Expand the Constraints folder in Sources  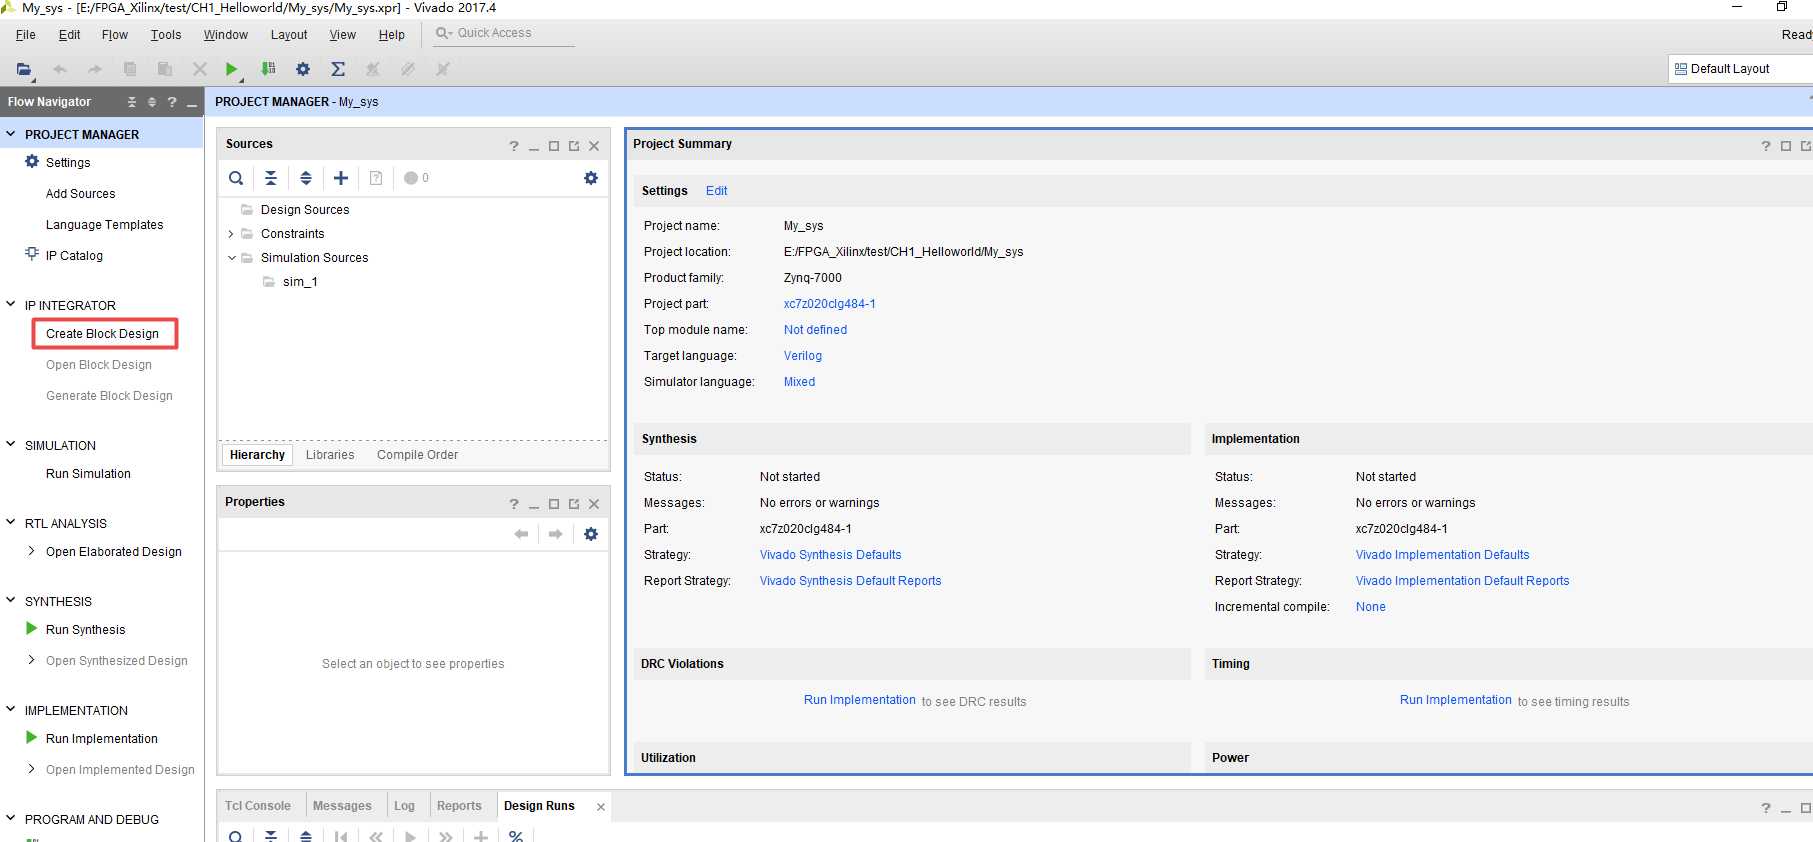click(x=231, y=234)
